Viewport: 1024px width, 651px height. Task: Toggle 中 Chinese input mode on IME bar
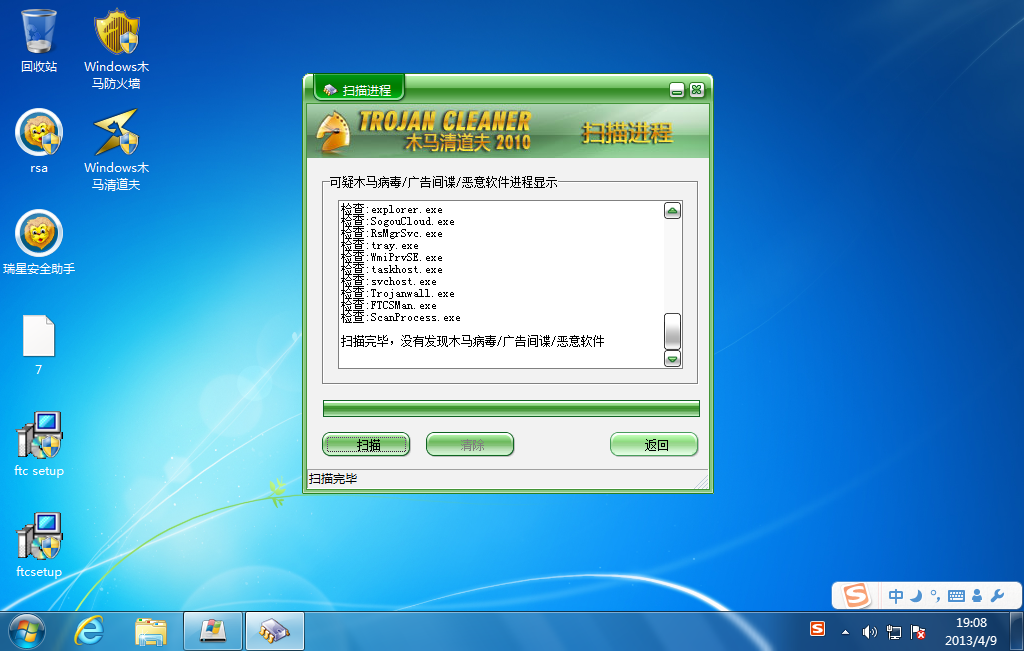click(x=896, y=595)
